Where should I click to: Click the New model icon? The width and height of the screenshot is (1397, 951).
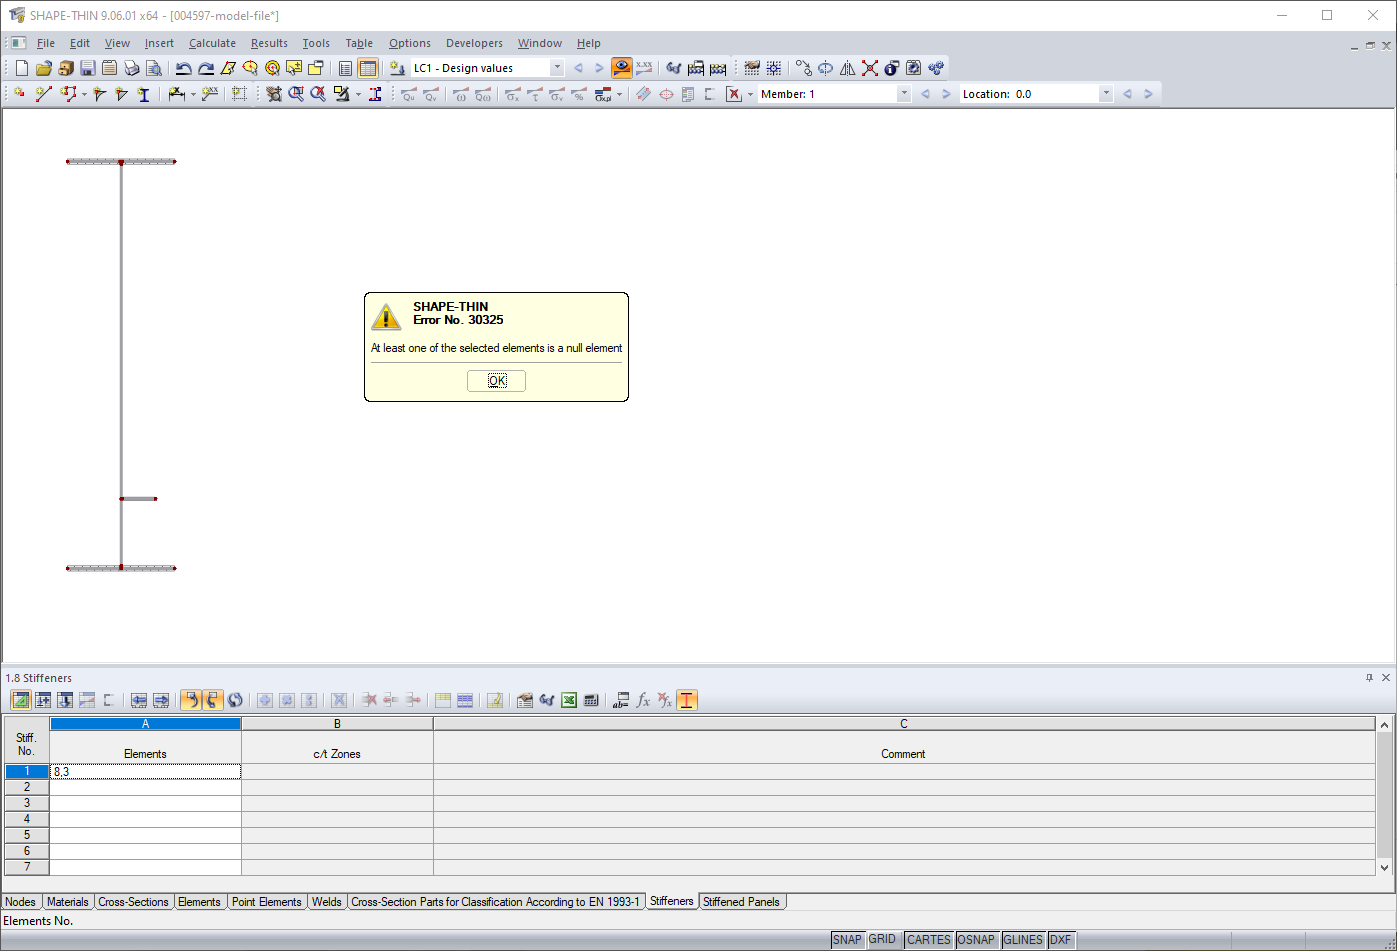(x=20, y=67)
